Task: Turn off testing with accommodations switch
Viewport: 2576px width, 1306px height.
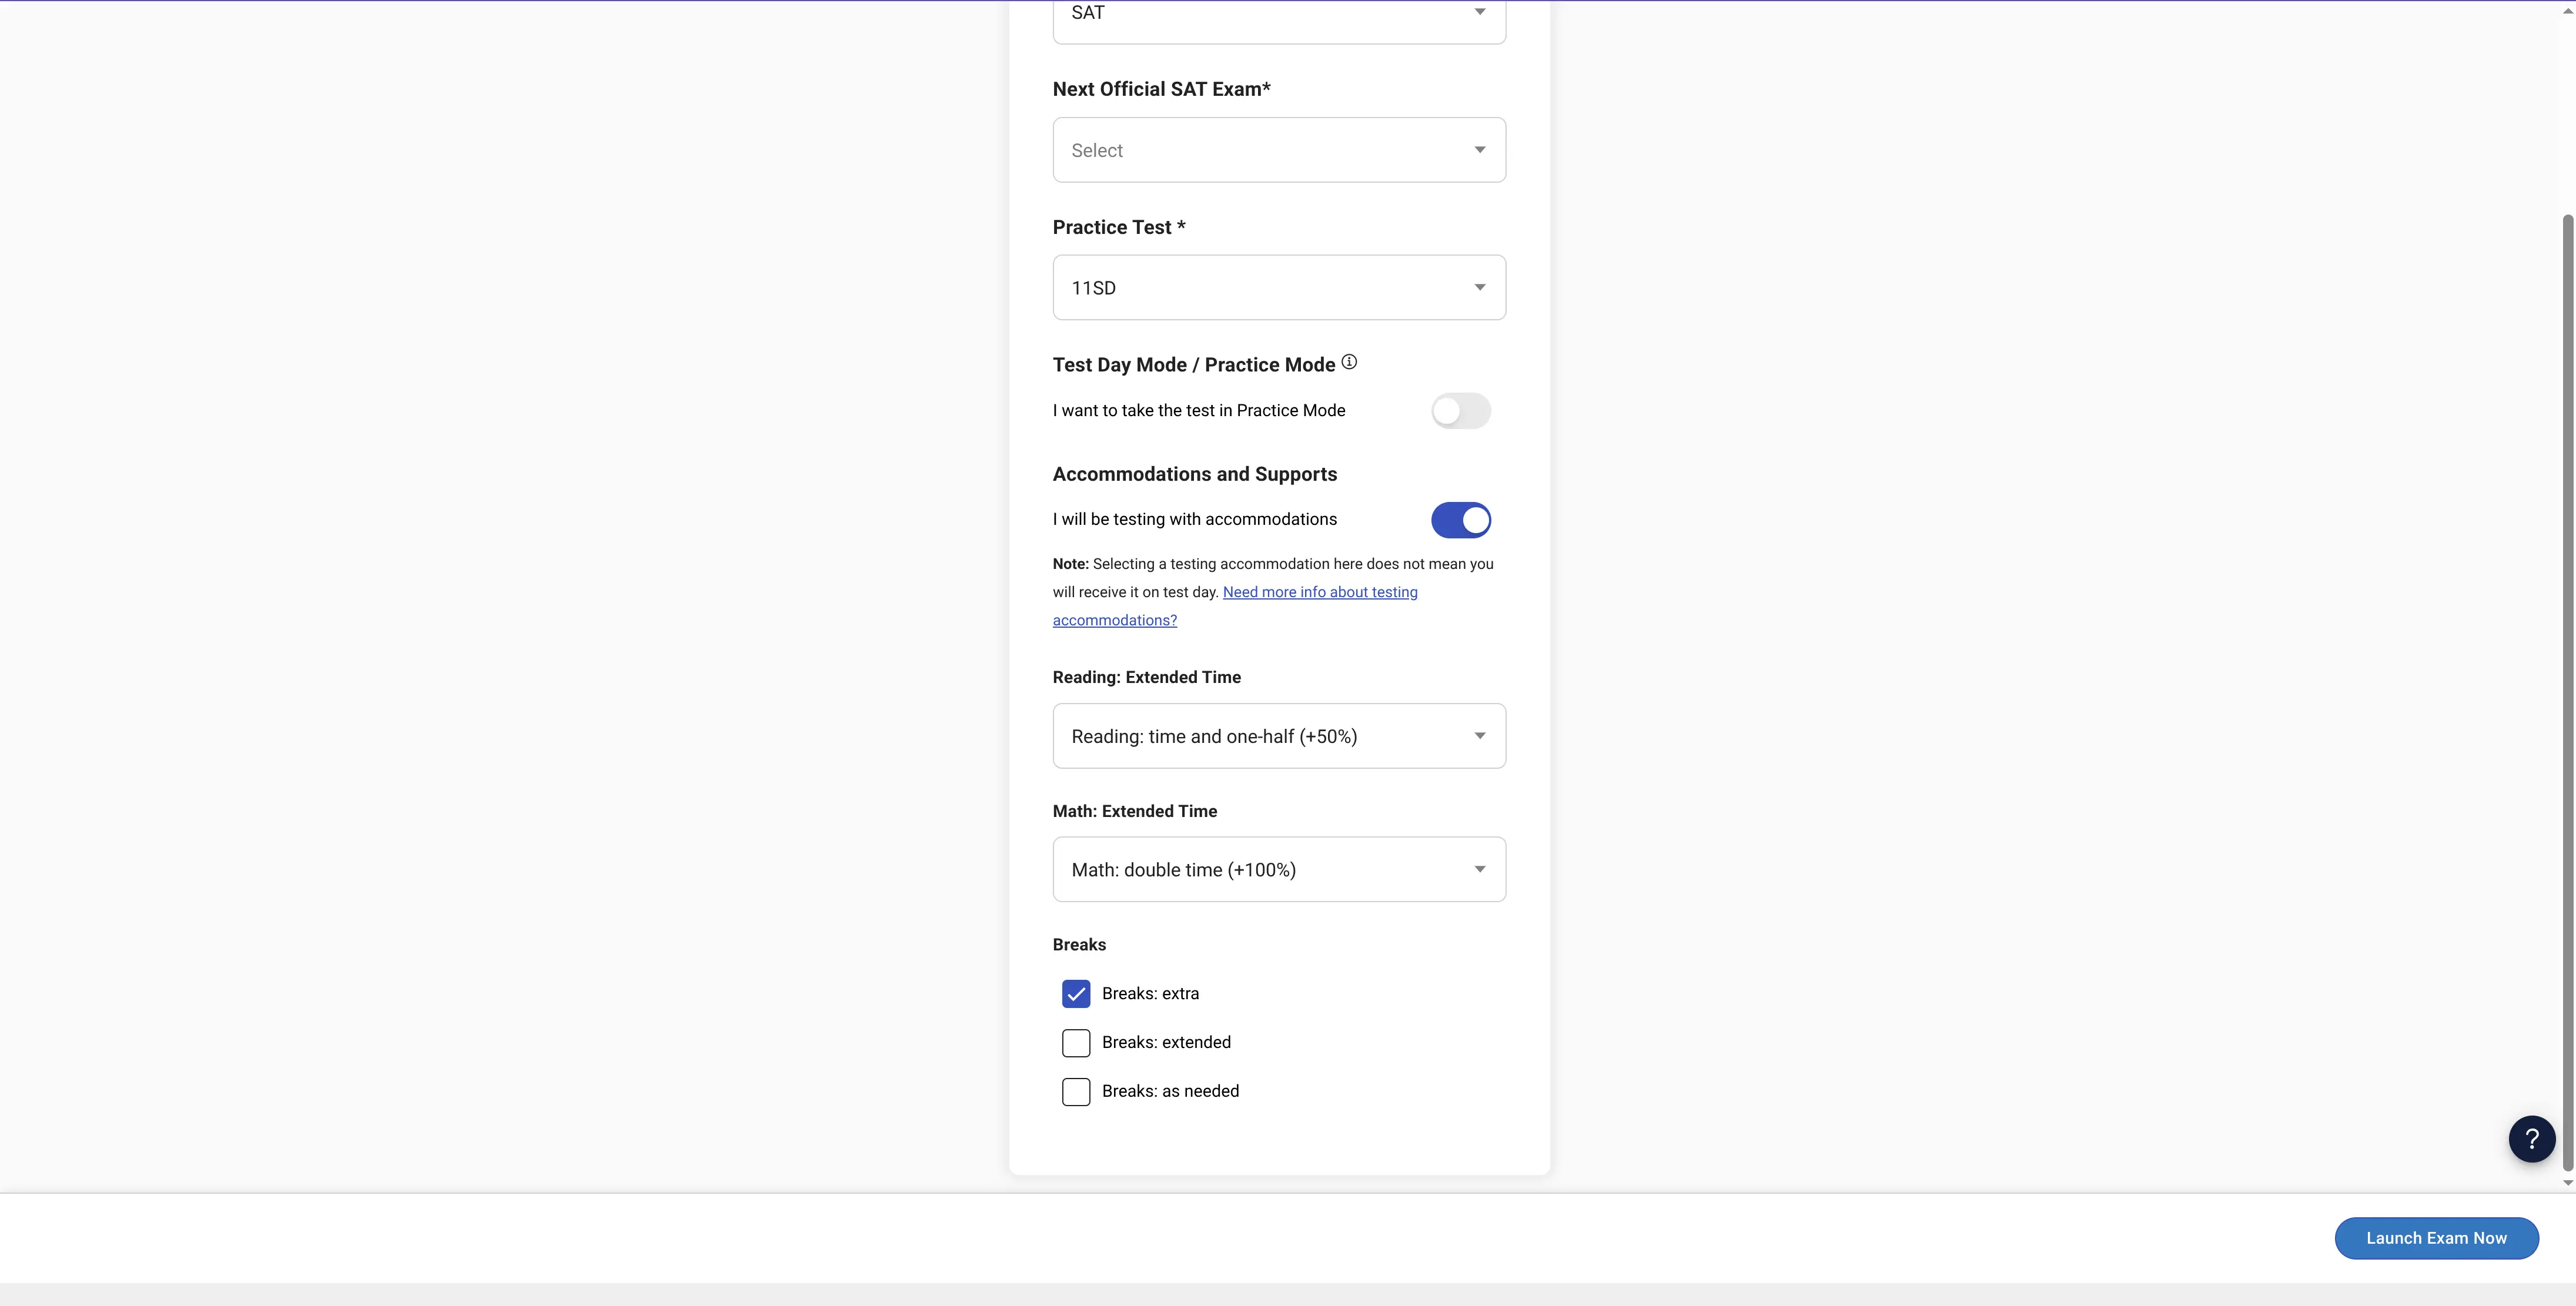Action: (1460, 520)
